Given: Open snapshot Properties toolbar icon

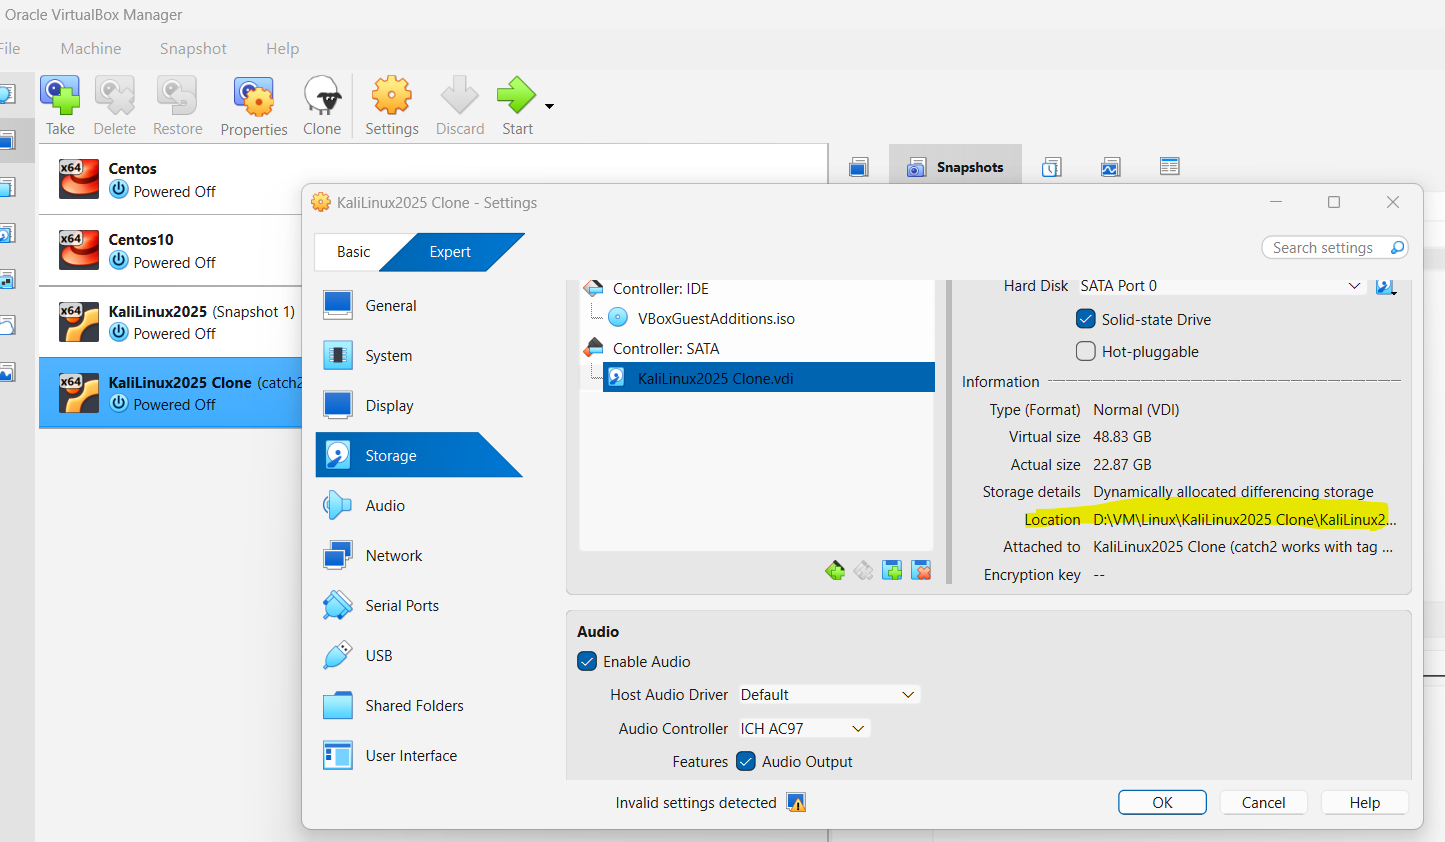Looking at the screenshot, I should coord(254,97).
